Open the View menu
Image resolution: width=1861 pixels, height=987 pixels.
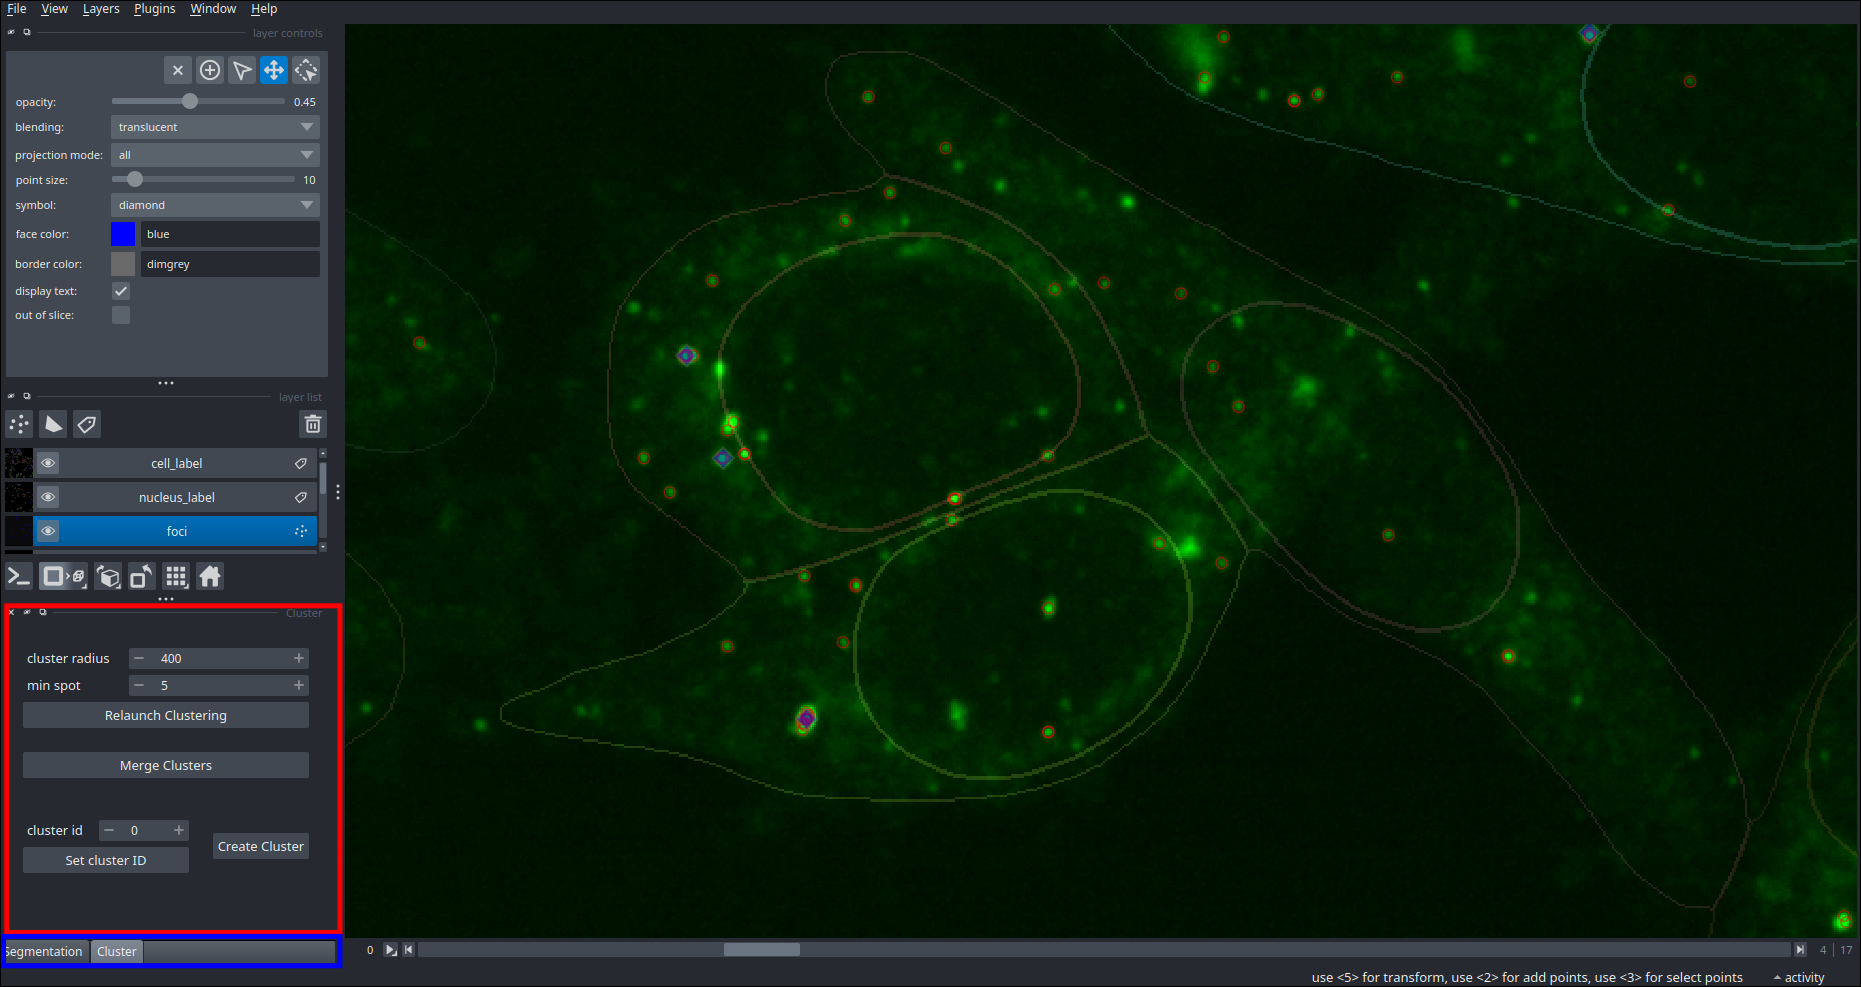(x=54, y=9)
